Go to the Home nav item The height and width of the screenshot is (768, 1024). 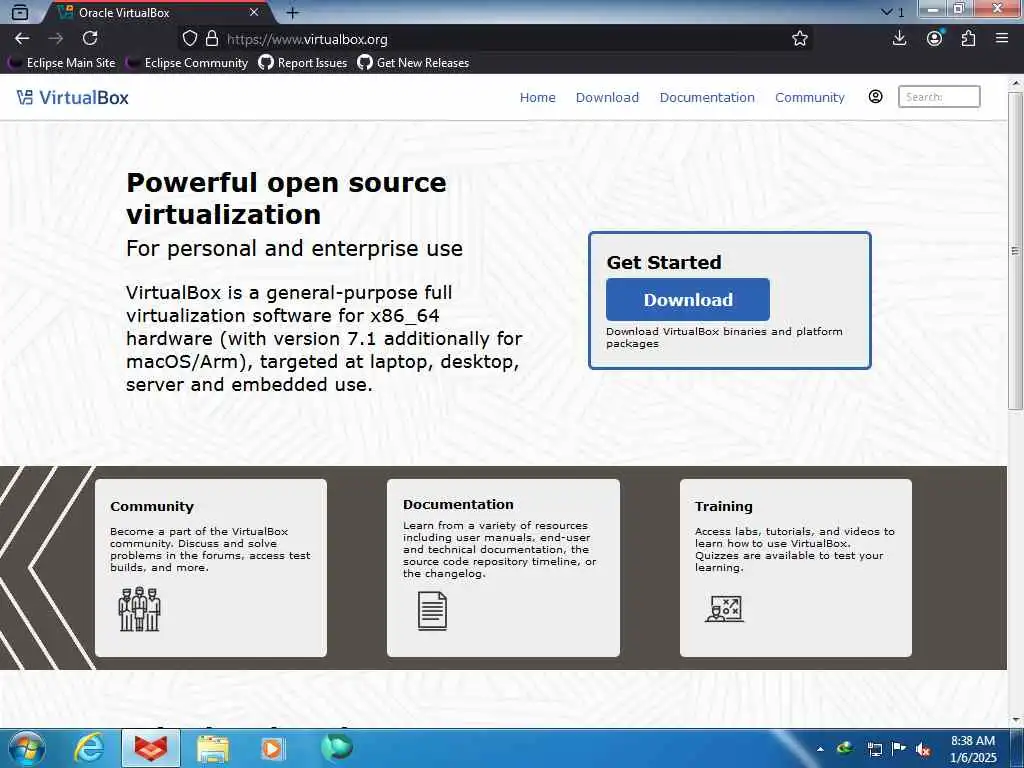point(537,97)
